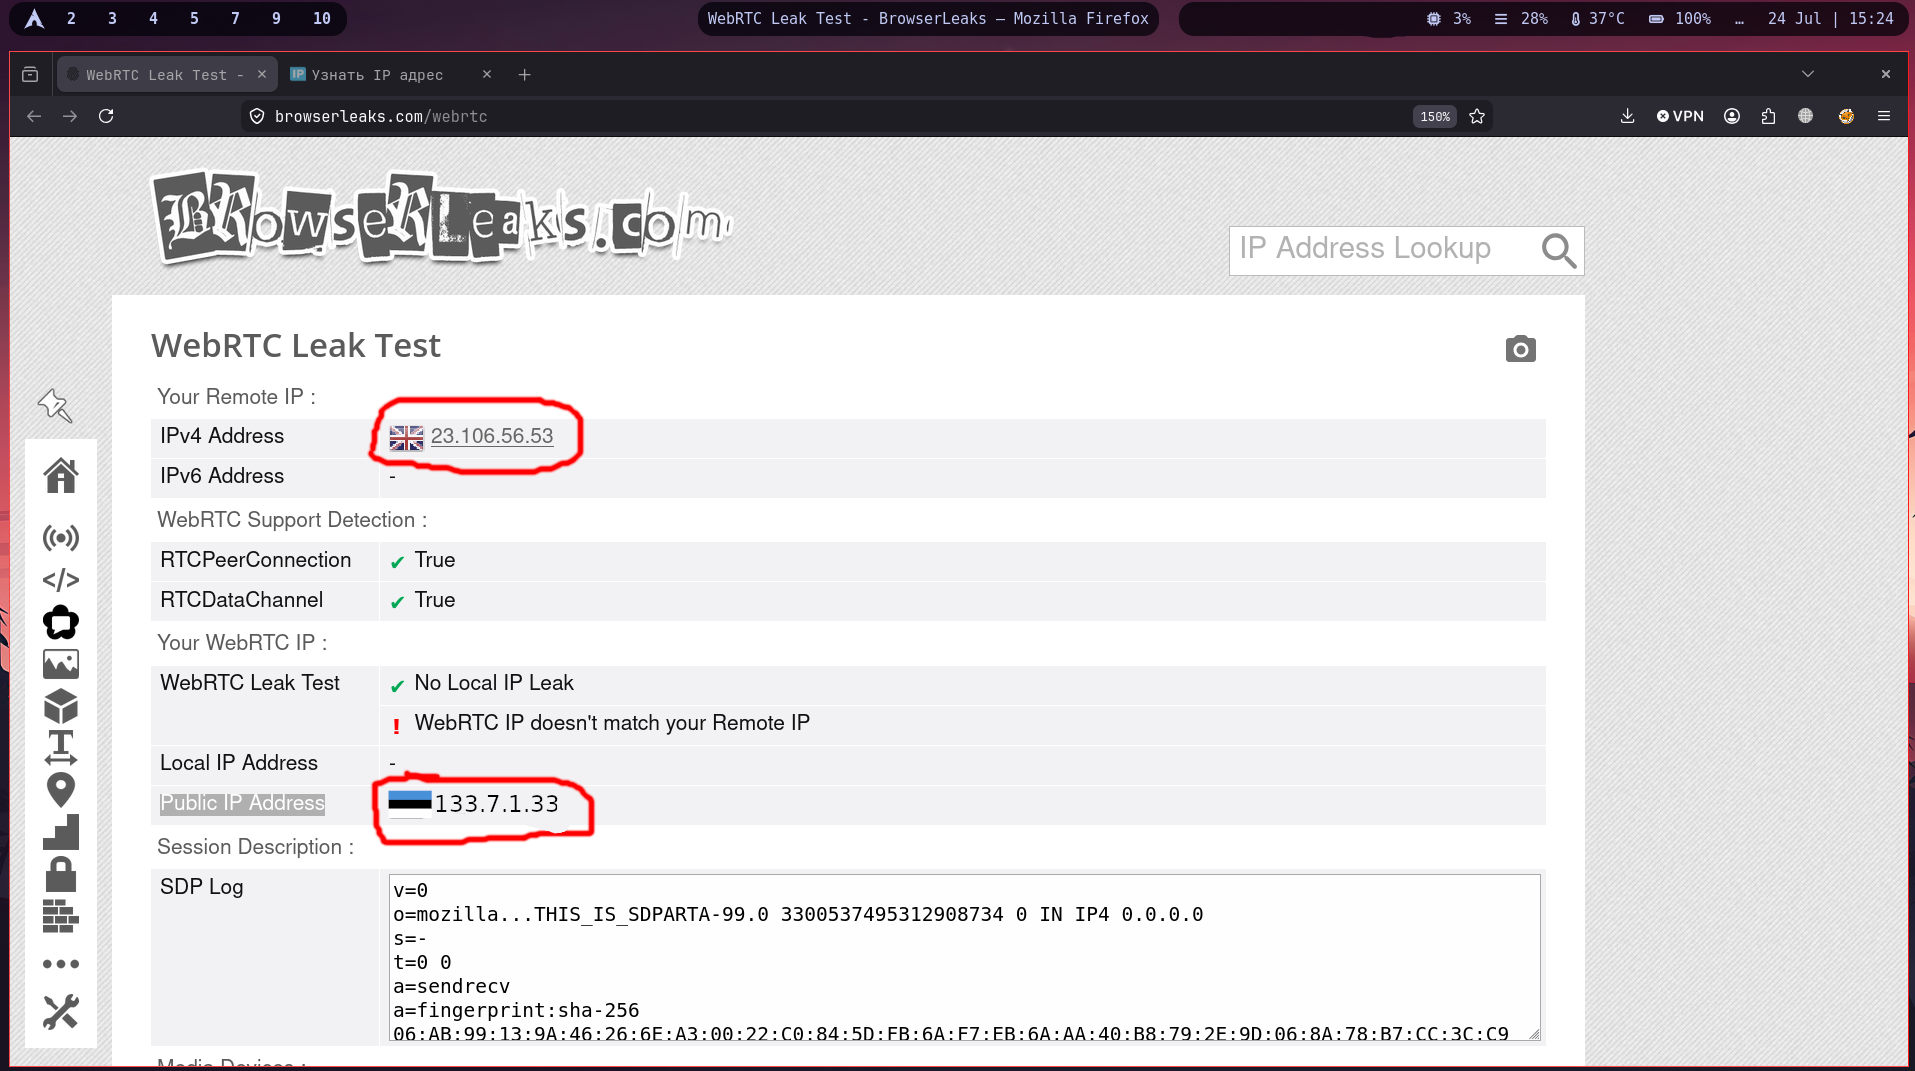Open the code brackets sidebar icon

point(61,580)
